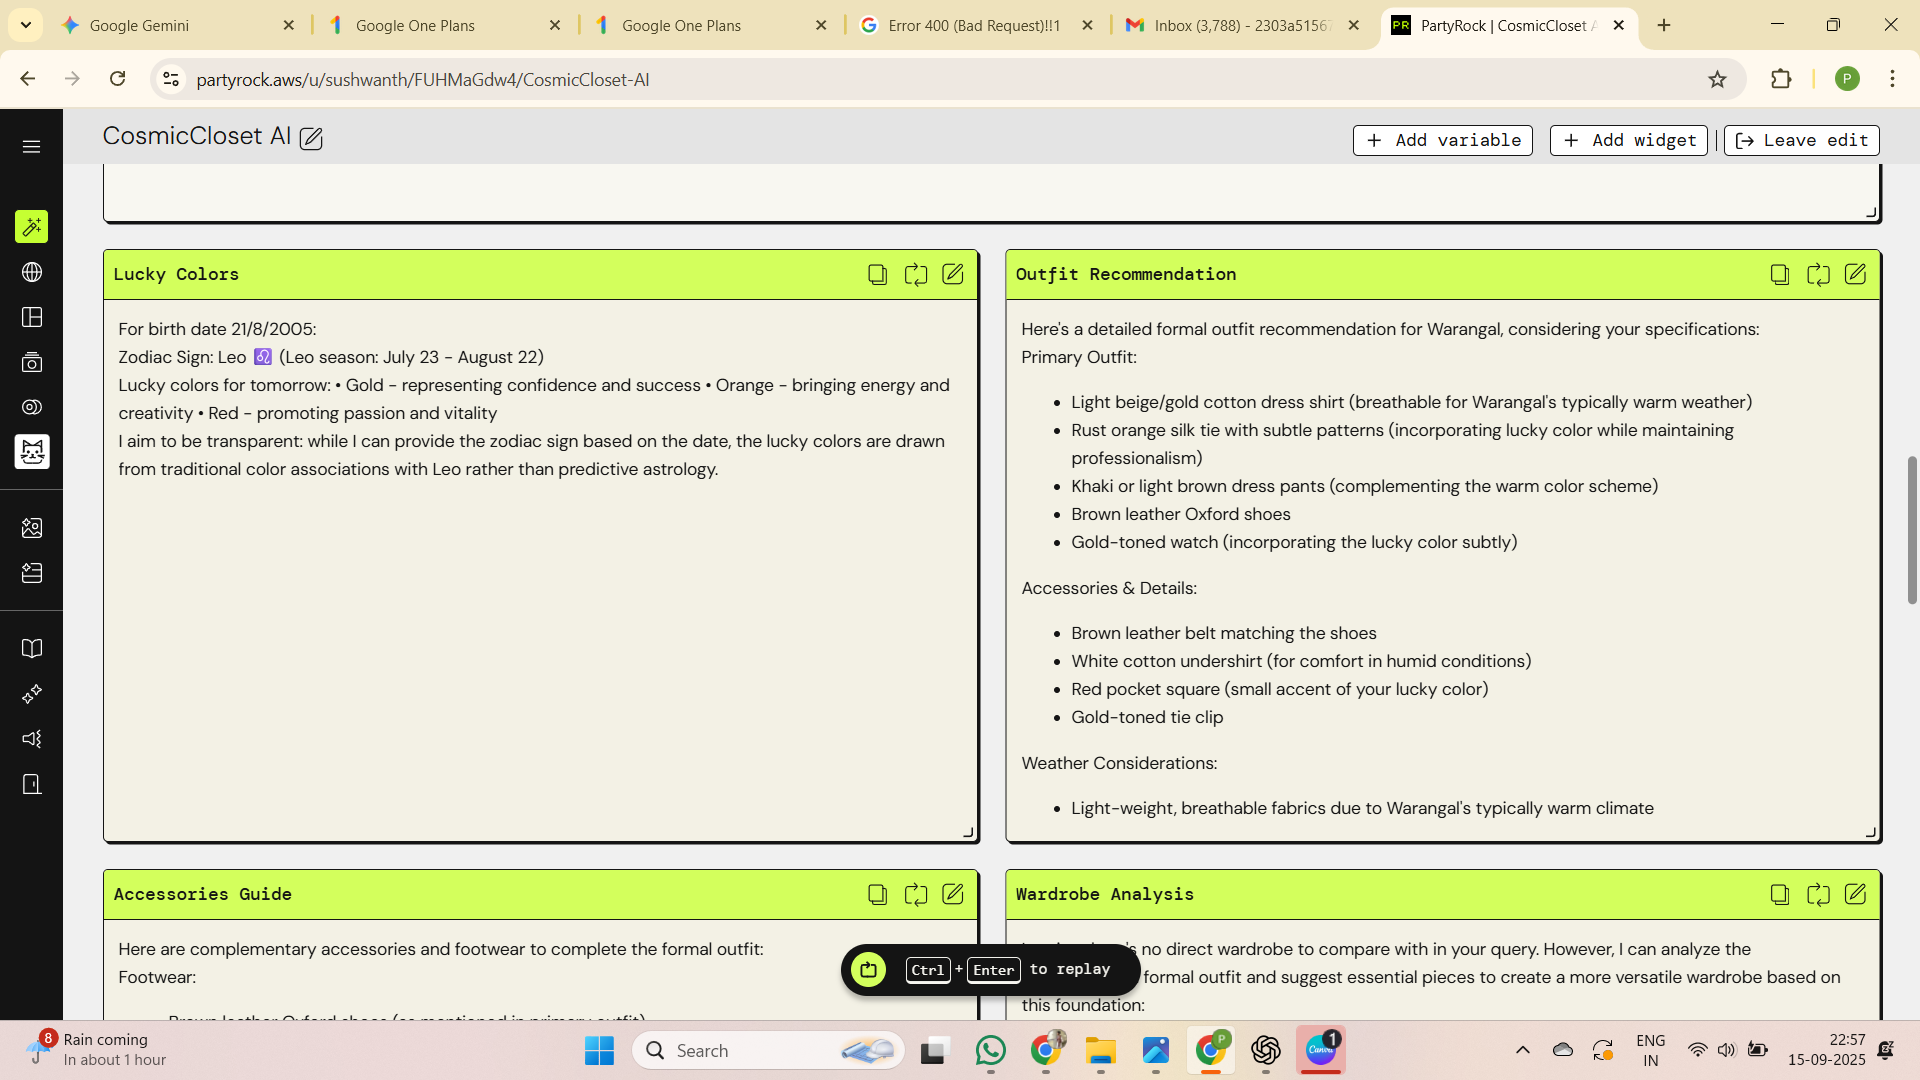Edit the CosmicCloset AI app title

[x=311, y=139]
